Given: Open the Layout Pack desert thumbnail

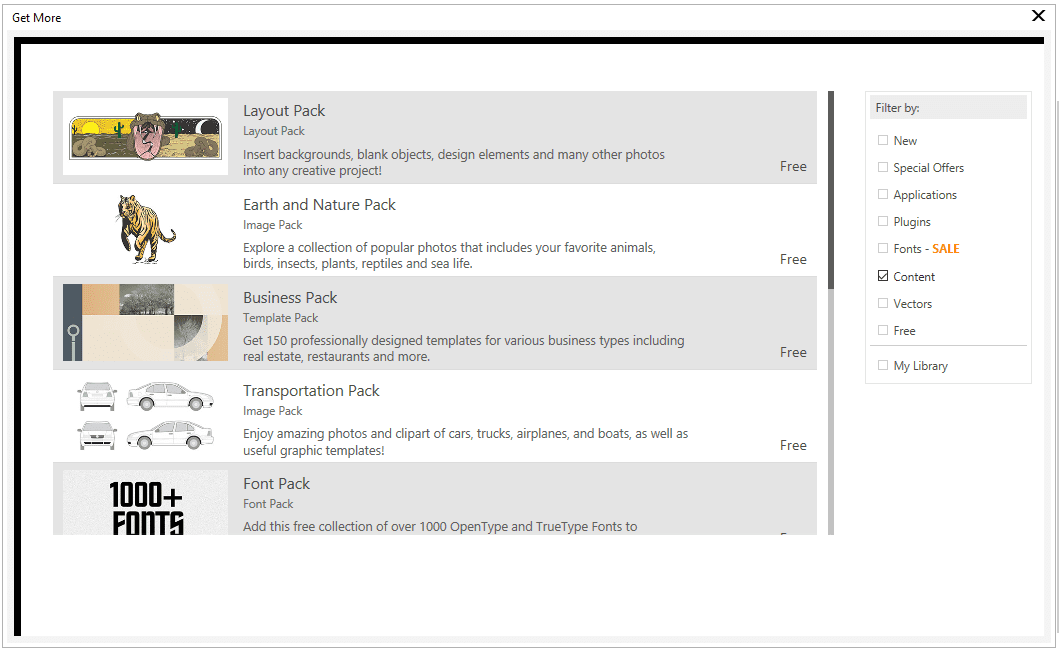Looking at the screenshot, I should 145,137.
